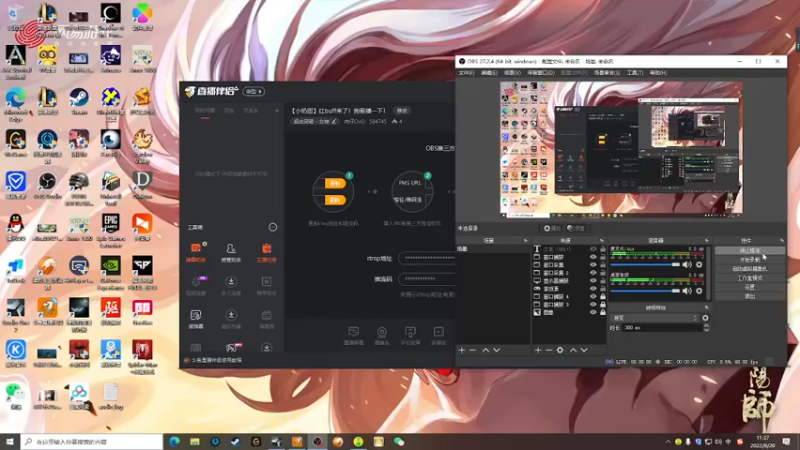The image size is (800, 450).
Task: Click the Windows Start button
Action: tap(10, 441)
